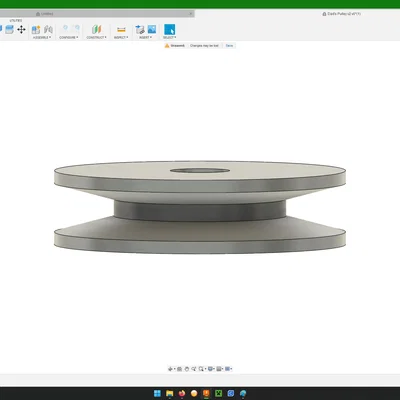This screenshot has height=400, width=400.
Task: Open the INSPECT dropdown menu
Action: click(x=121, y=37)
